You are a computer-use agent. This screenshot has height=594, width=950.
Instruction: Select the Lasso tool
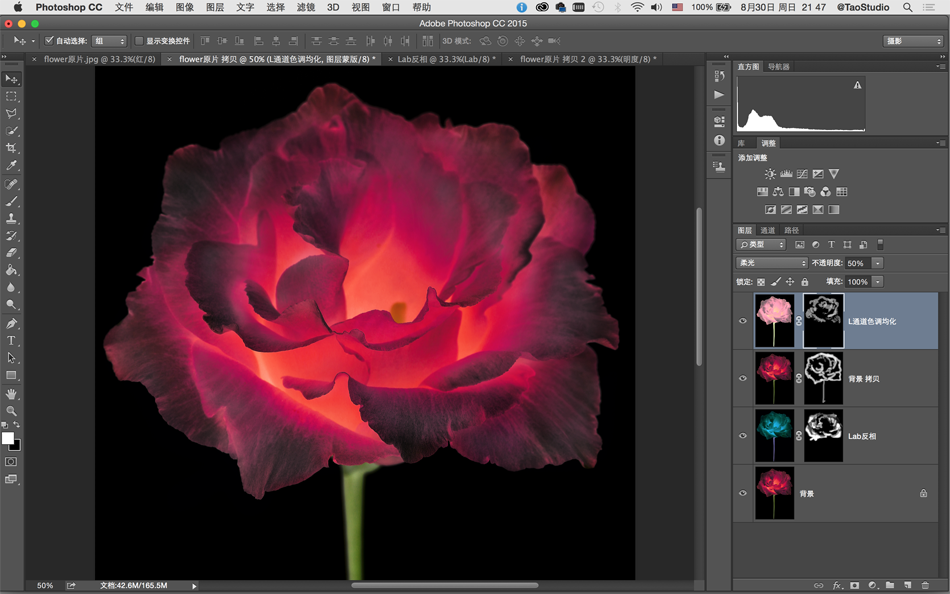tap(12, 113)
